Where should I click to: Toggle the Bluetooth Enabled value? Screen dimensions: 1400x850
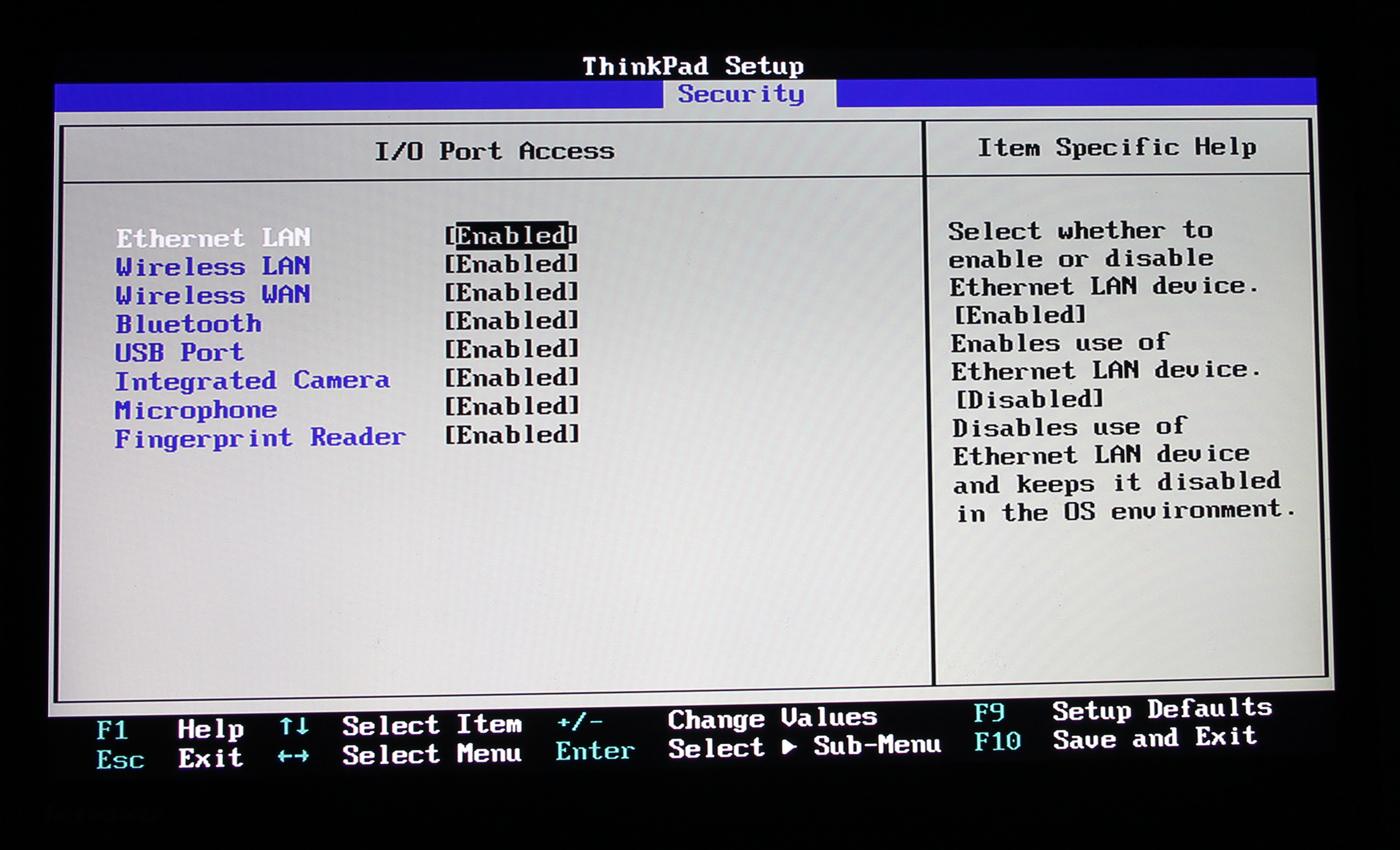[511, 321]
